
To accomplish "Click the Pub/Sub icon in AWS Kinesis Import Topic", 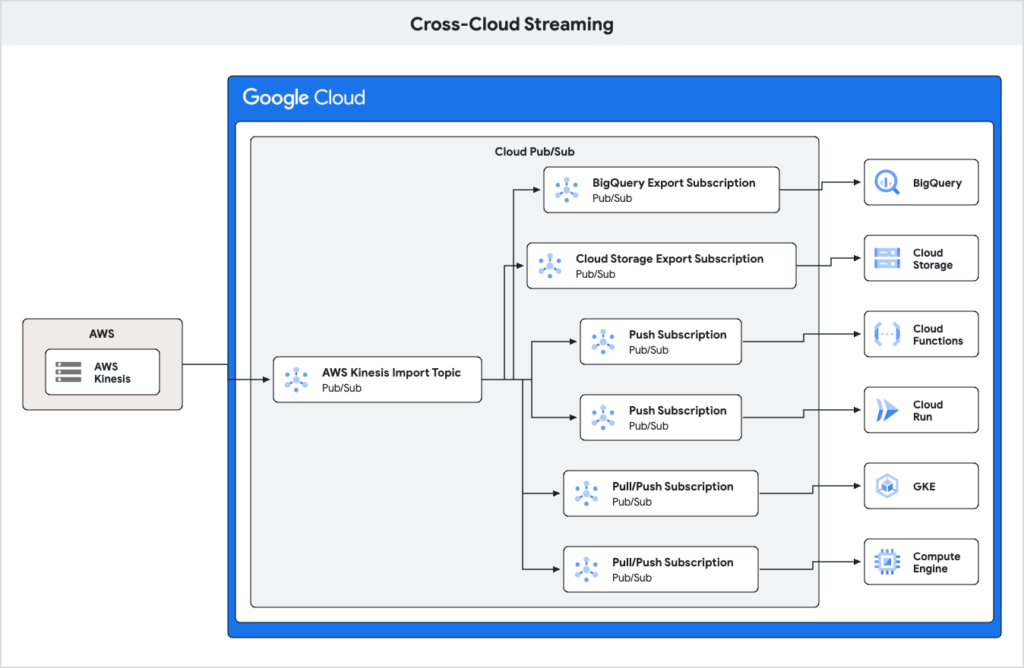I will (x=295, y=379).
